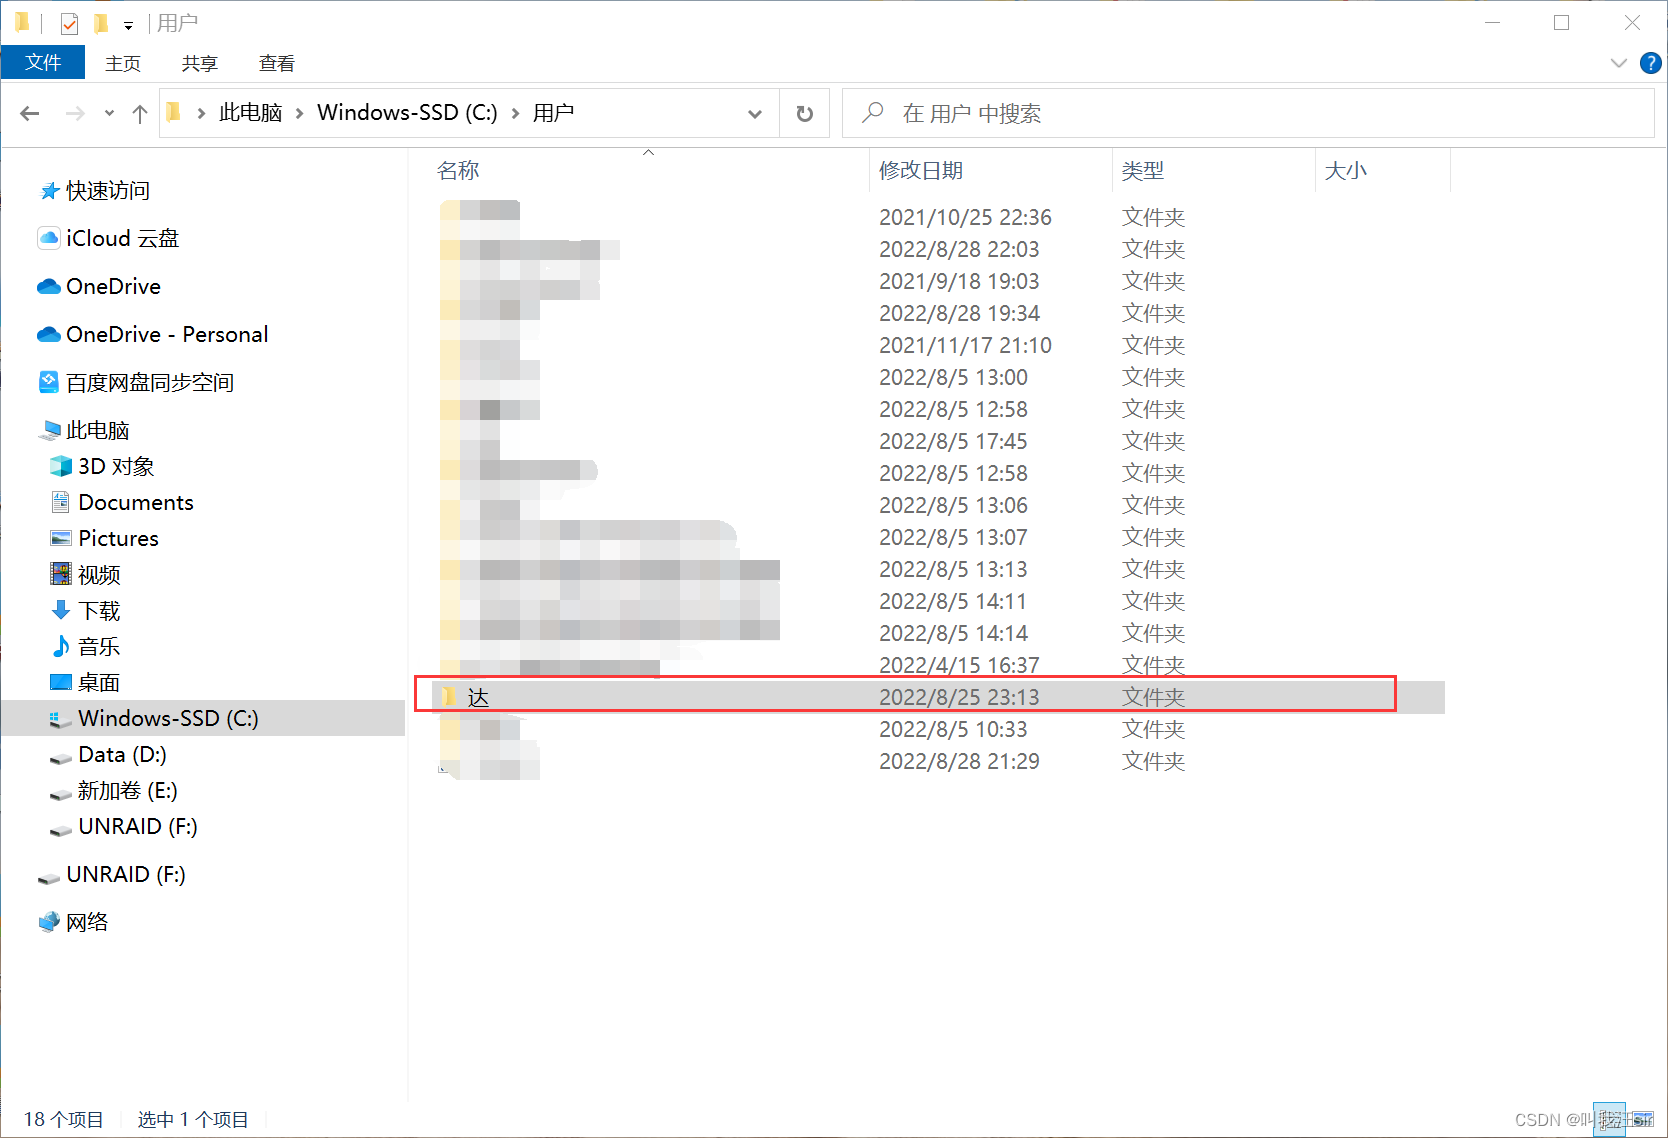This screenshot has height=1138, width=1668.
Task: Refresh the current folder view
Action: click(x=805, y=113)
